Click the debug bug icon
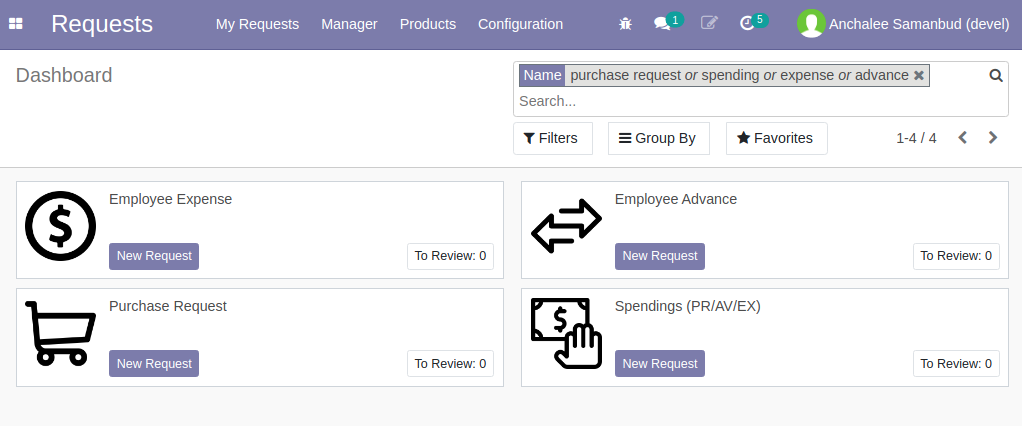 (x=626, y=24)
